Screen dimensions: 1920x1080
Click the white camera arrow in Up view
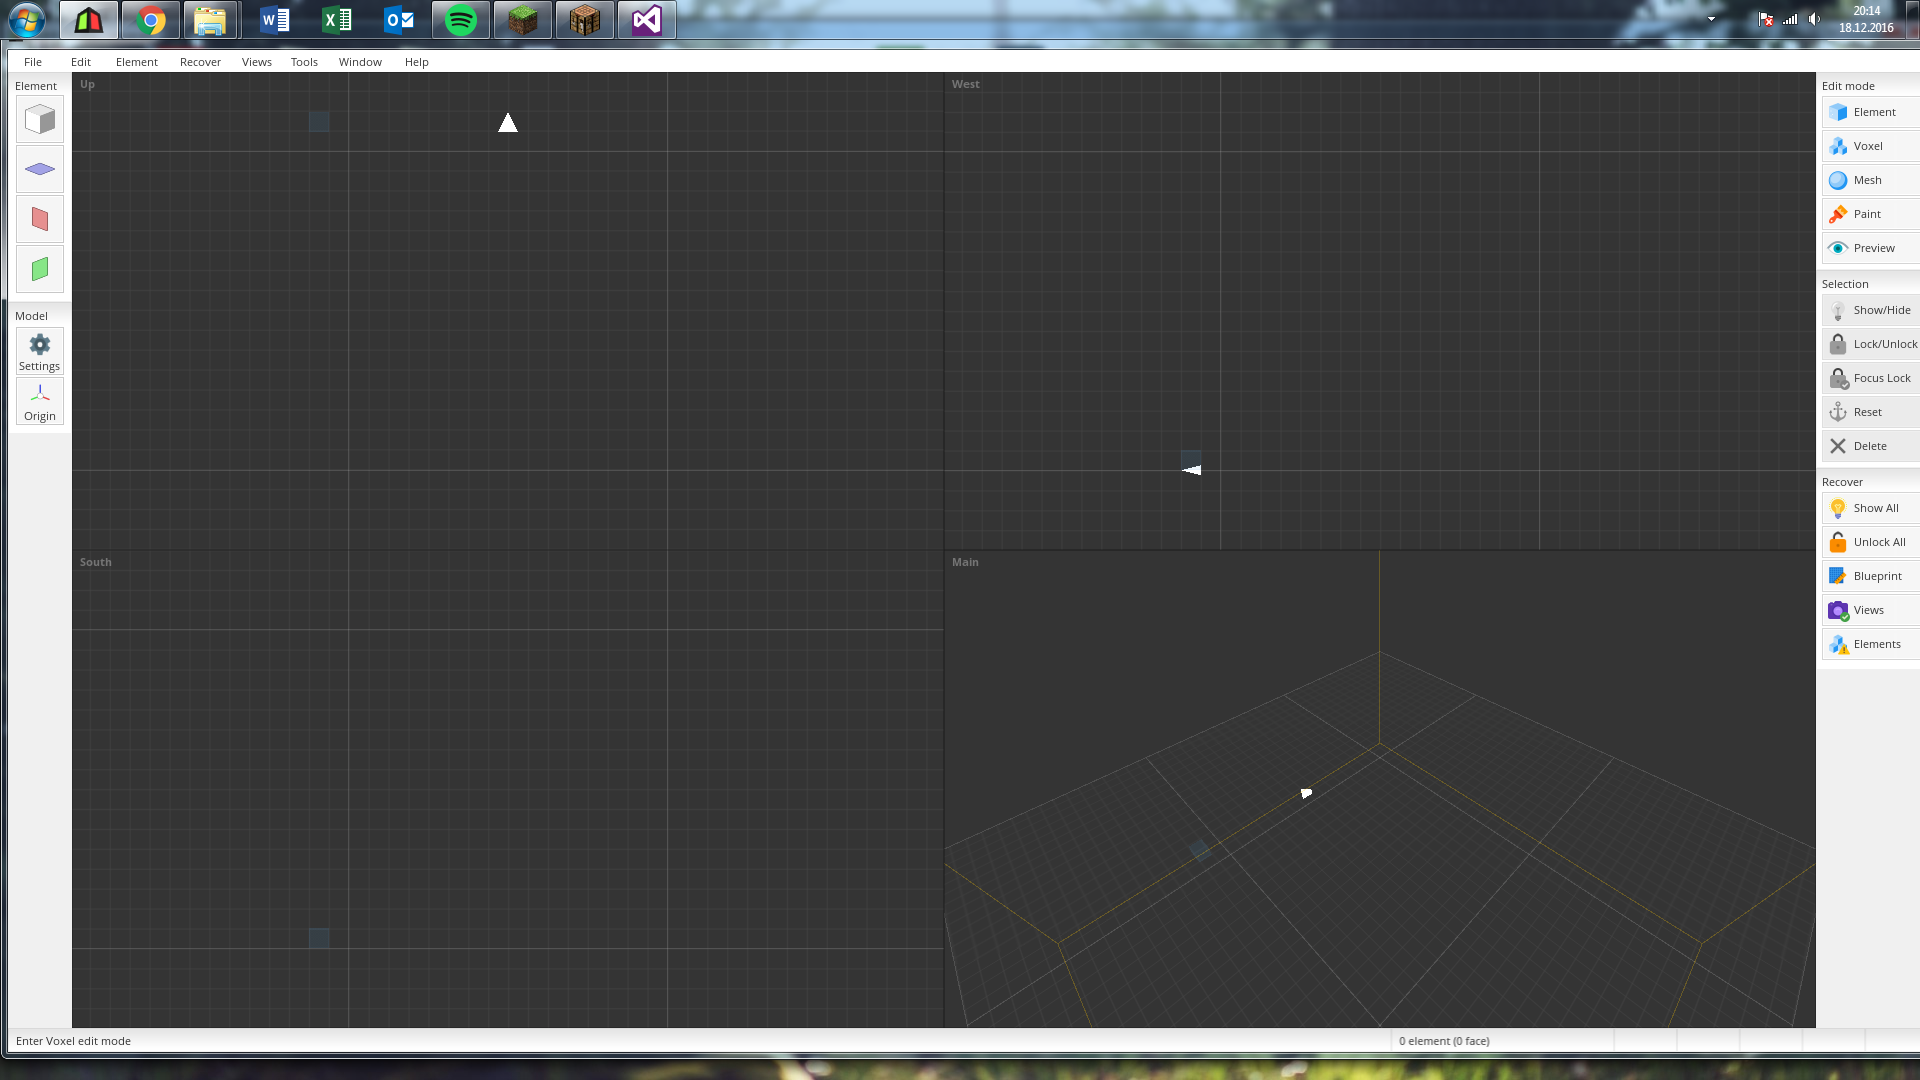tap(508, 123)
